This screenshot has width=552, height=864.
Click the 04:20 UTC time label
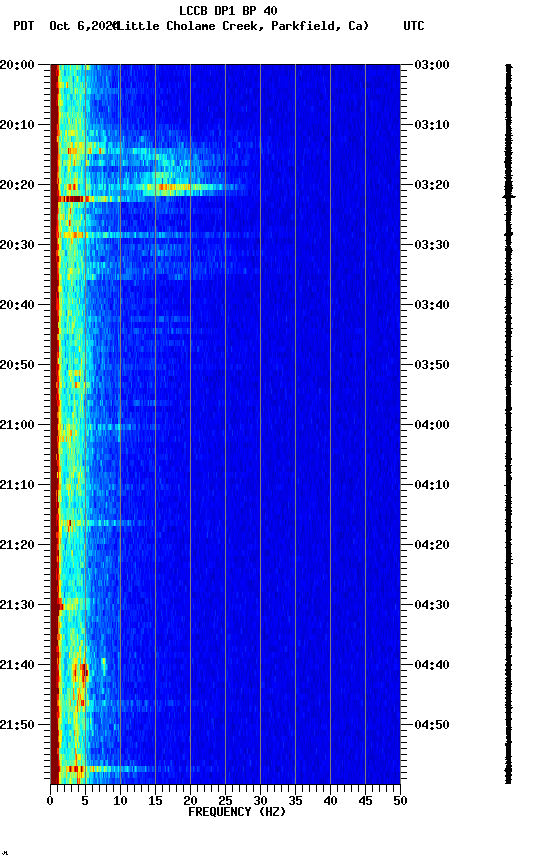pyautogui.click(x=432, y=545)
